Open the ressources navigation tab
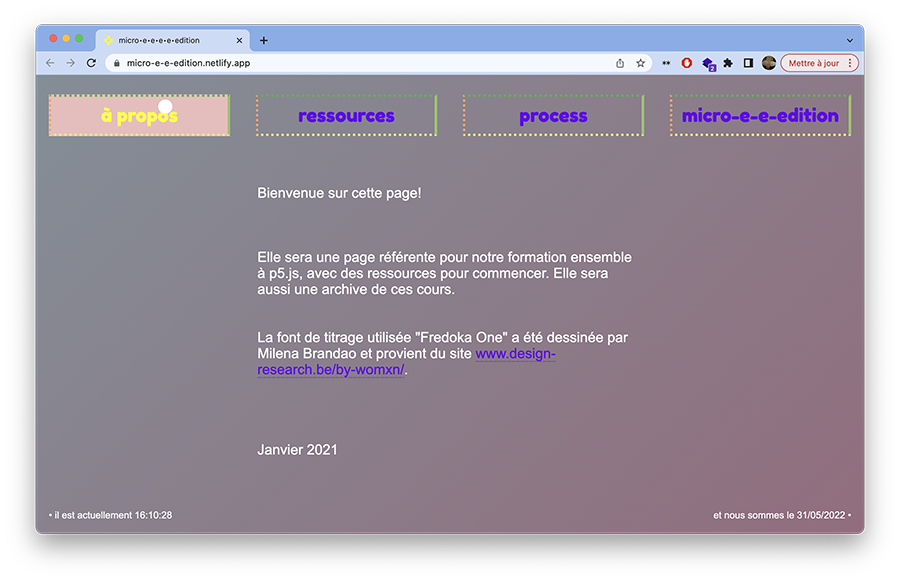The image size is (900, 581). coord(346,115)
